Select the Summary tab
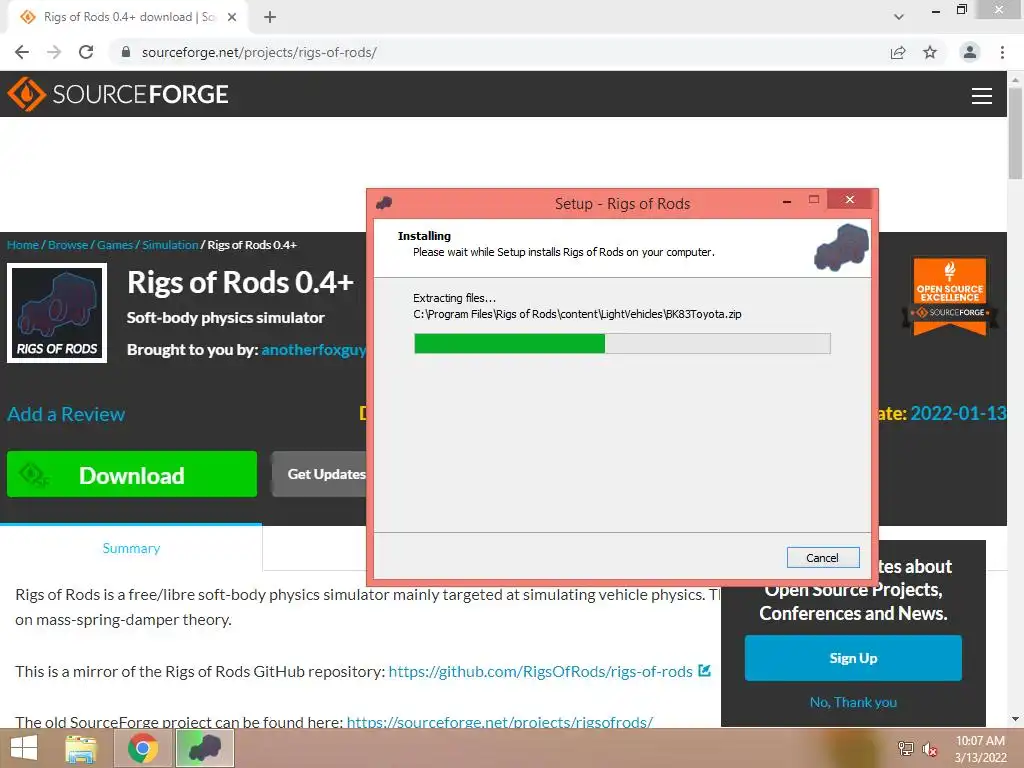Screen dimensions: 1024x768 click(x=131, y=548)
